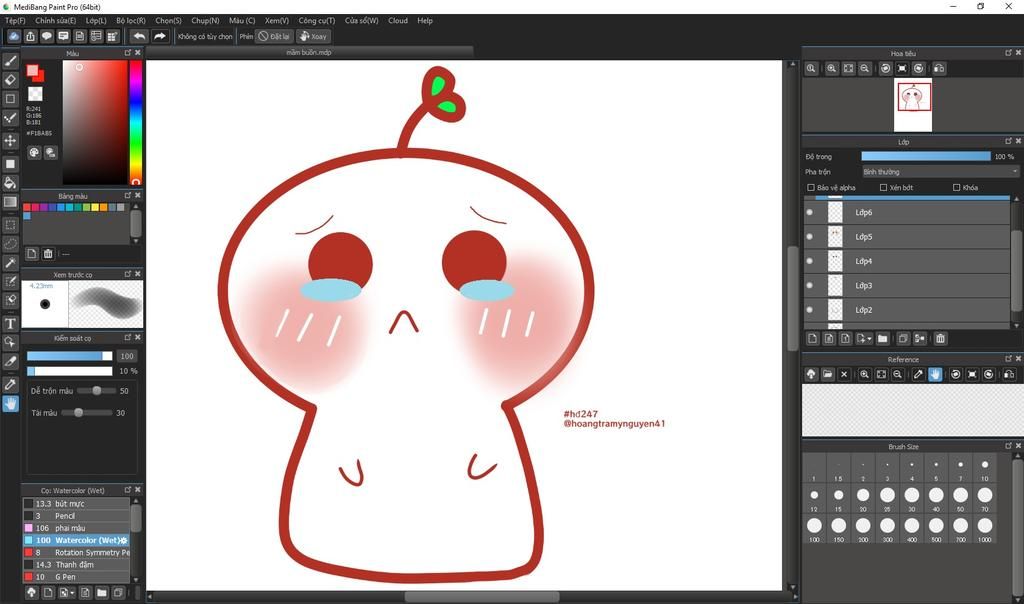Delete swatch using trash icon in Bảng màu
The width and height of the screenshot is (1024, 604).
(x=48, y=253)
